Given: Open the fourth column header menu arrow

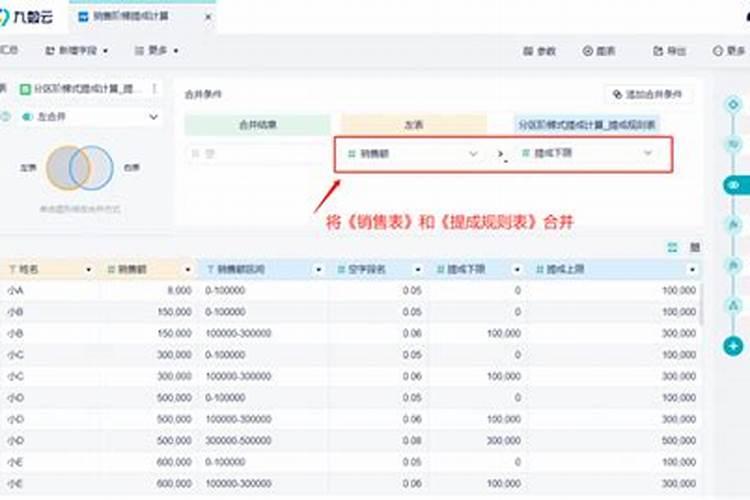Looking at the screenshot, I should coord(418,270).
